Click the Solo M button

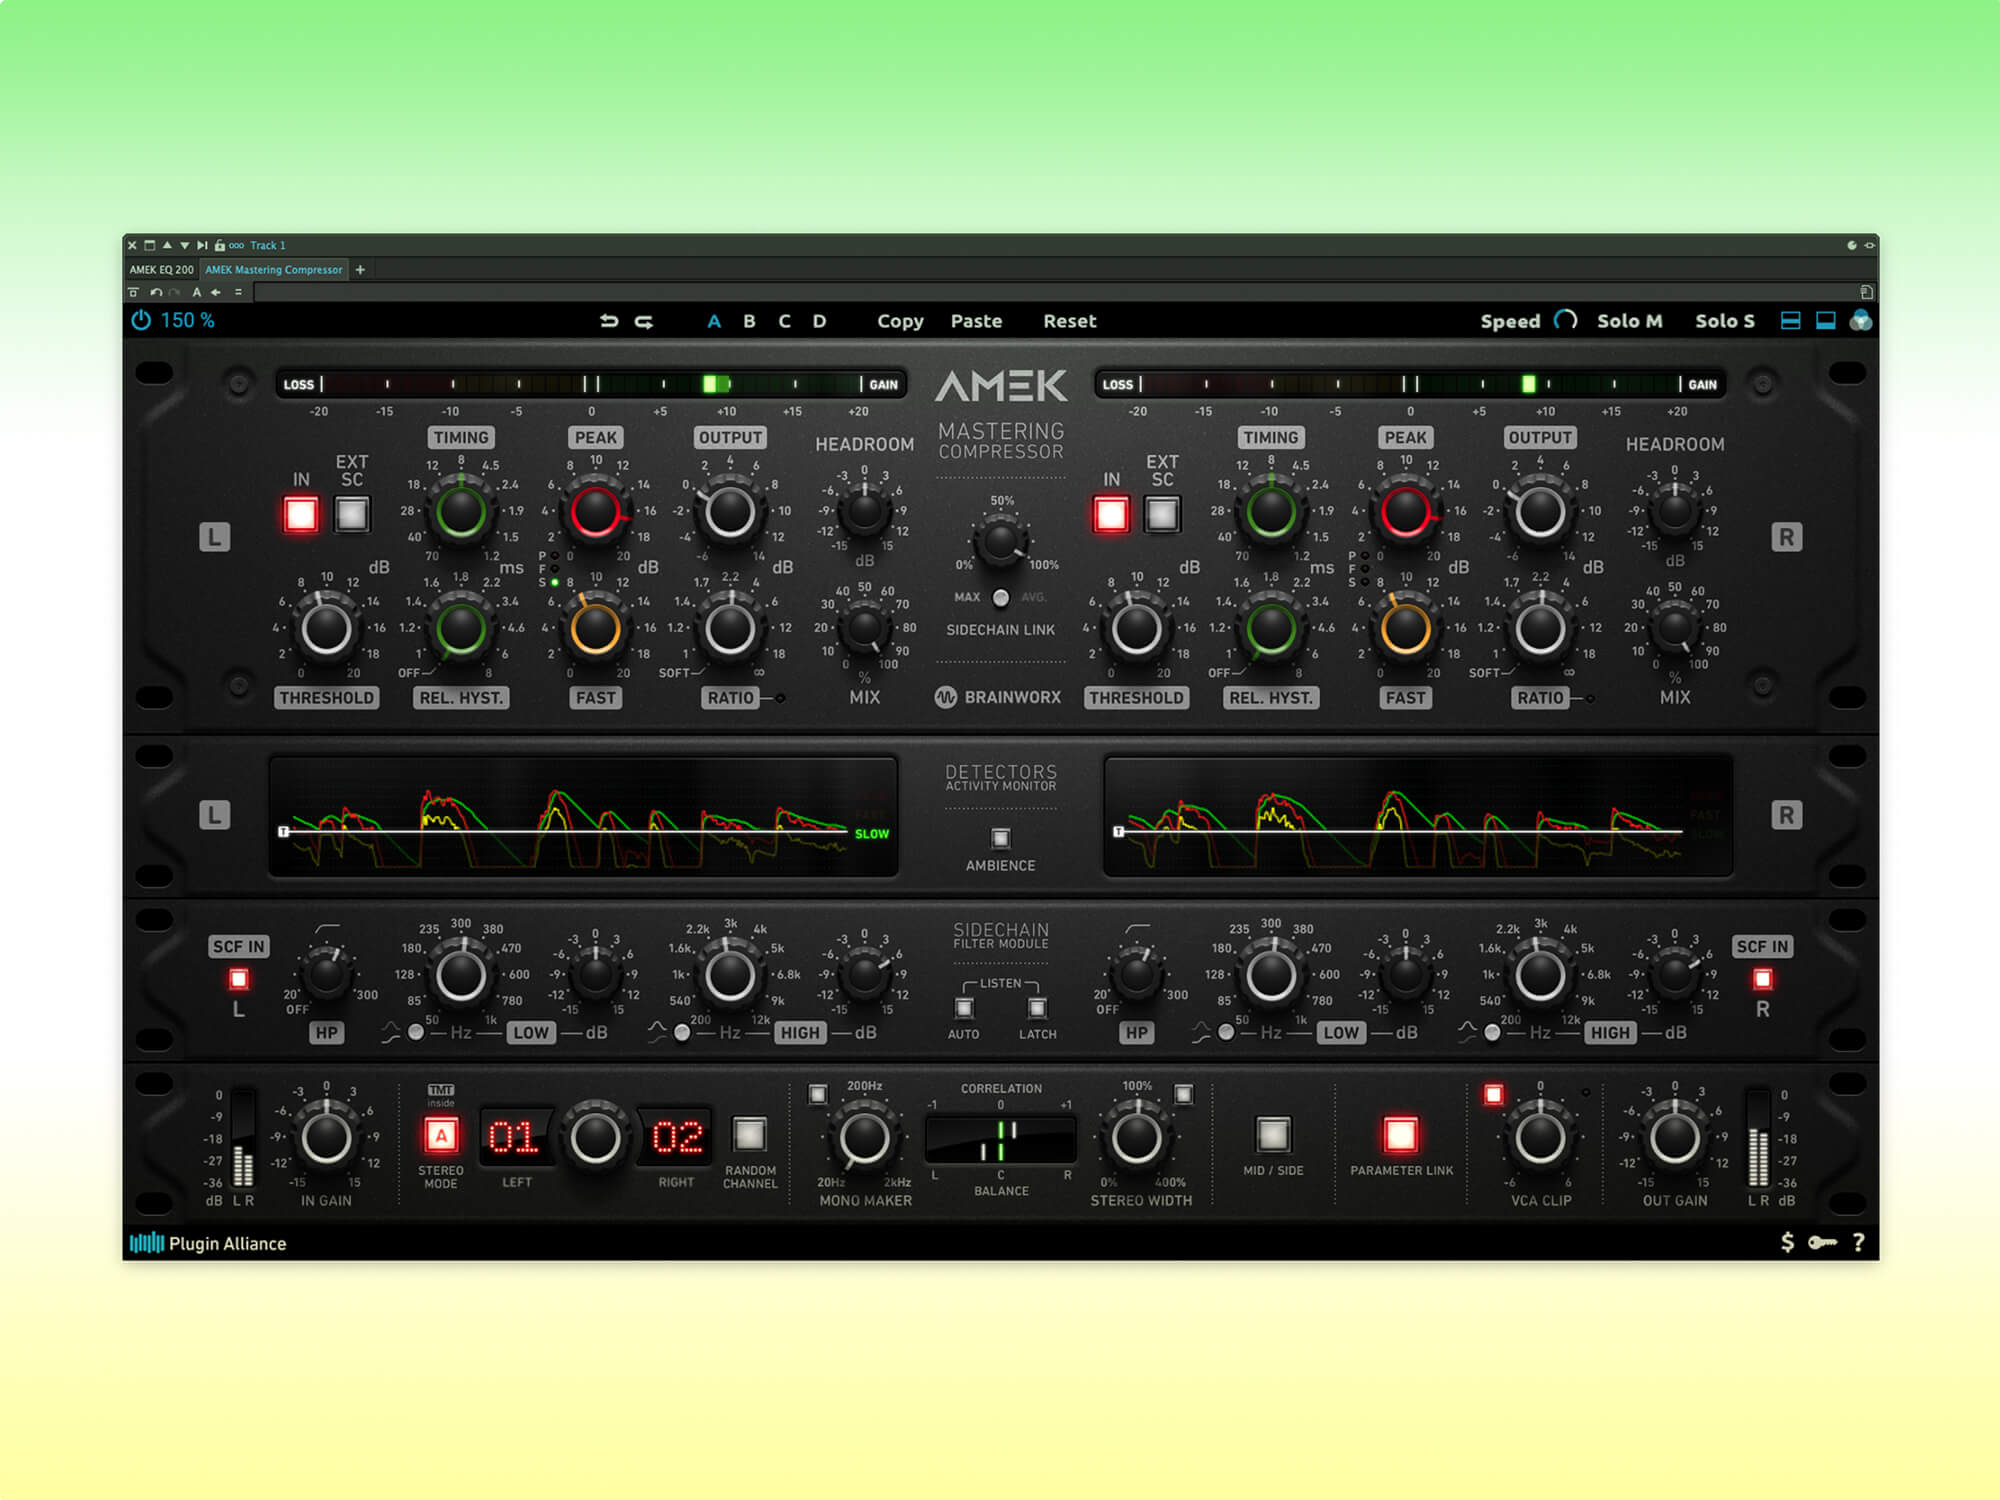[1629, 321]
